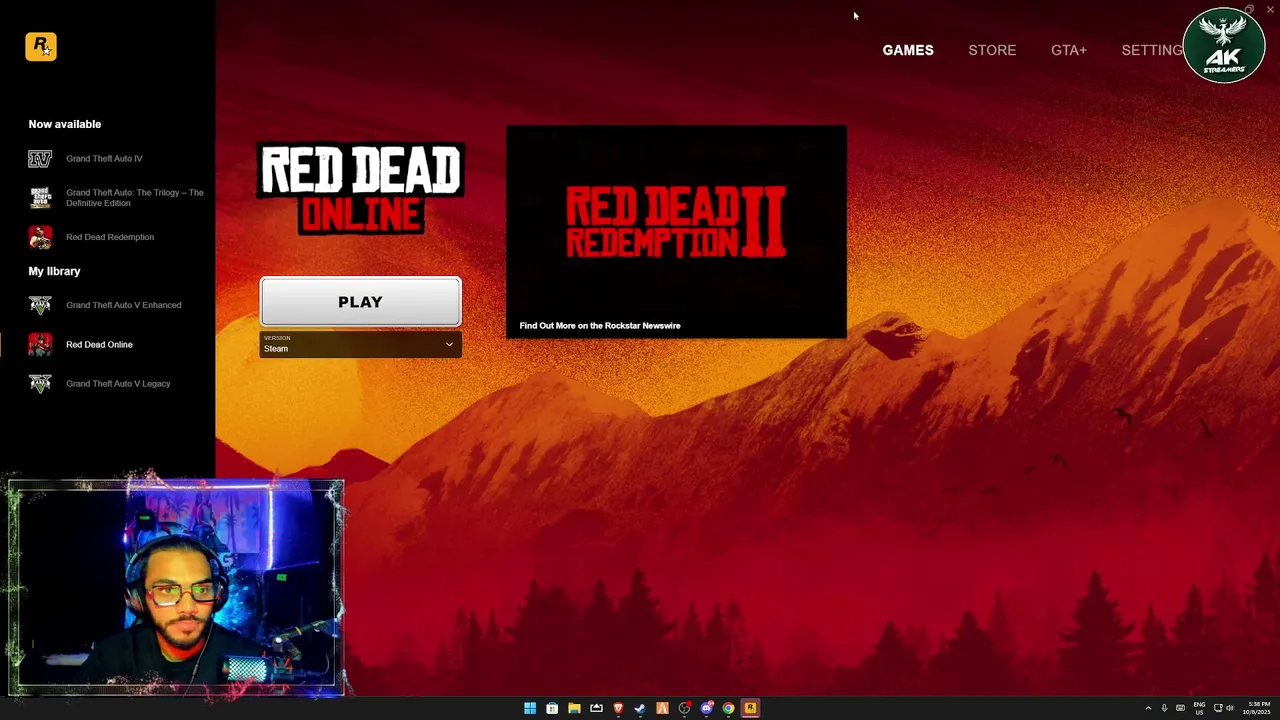The image size is (1280, 720).
Task: Click the microphone tray icon
Action: pos(1164,708)
